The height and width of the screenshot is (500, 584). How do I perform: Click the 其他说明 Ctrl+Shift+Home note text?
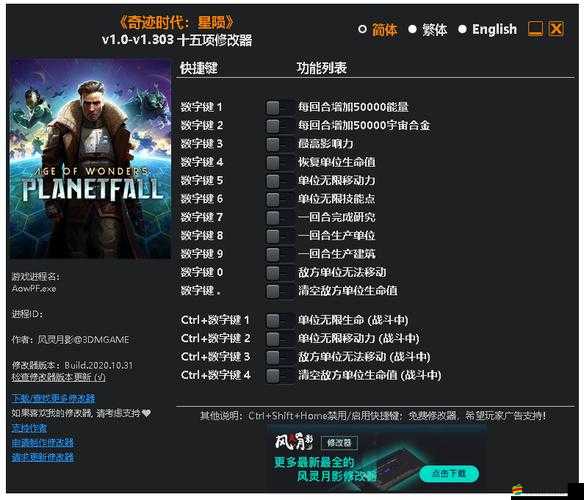[x=373, y=416]
